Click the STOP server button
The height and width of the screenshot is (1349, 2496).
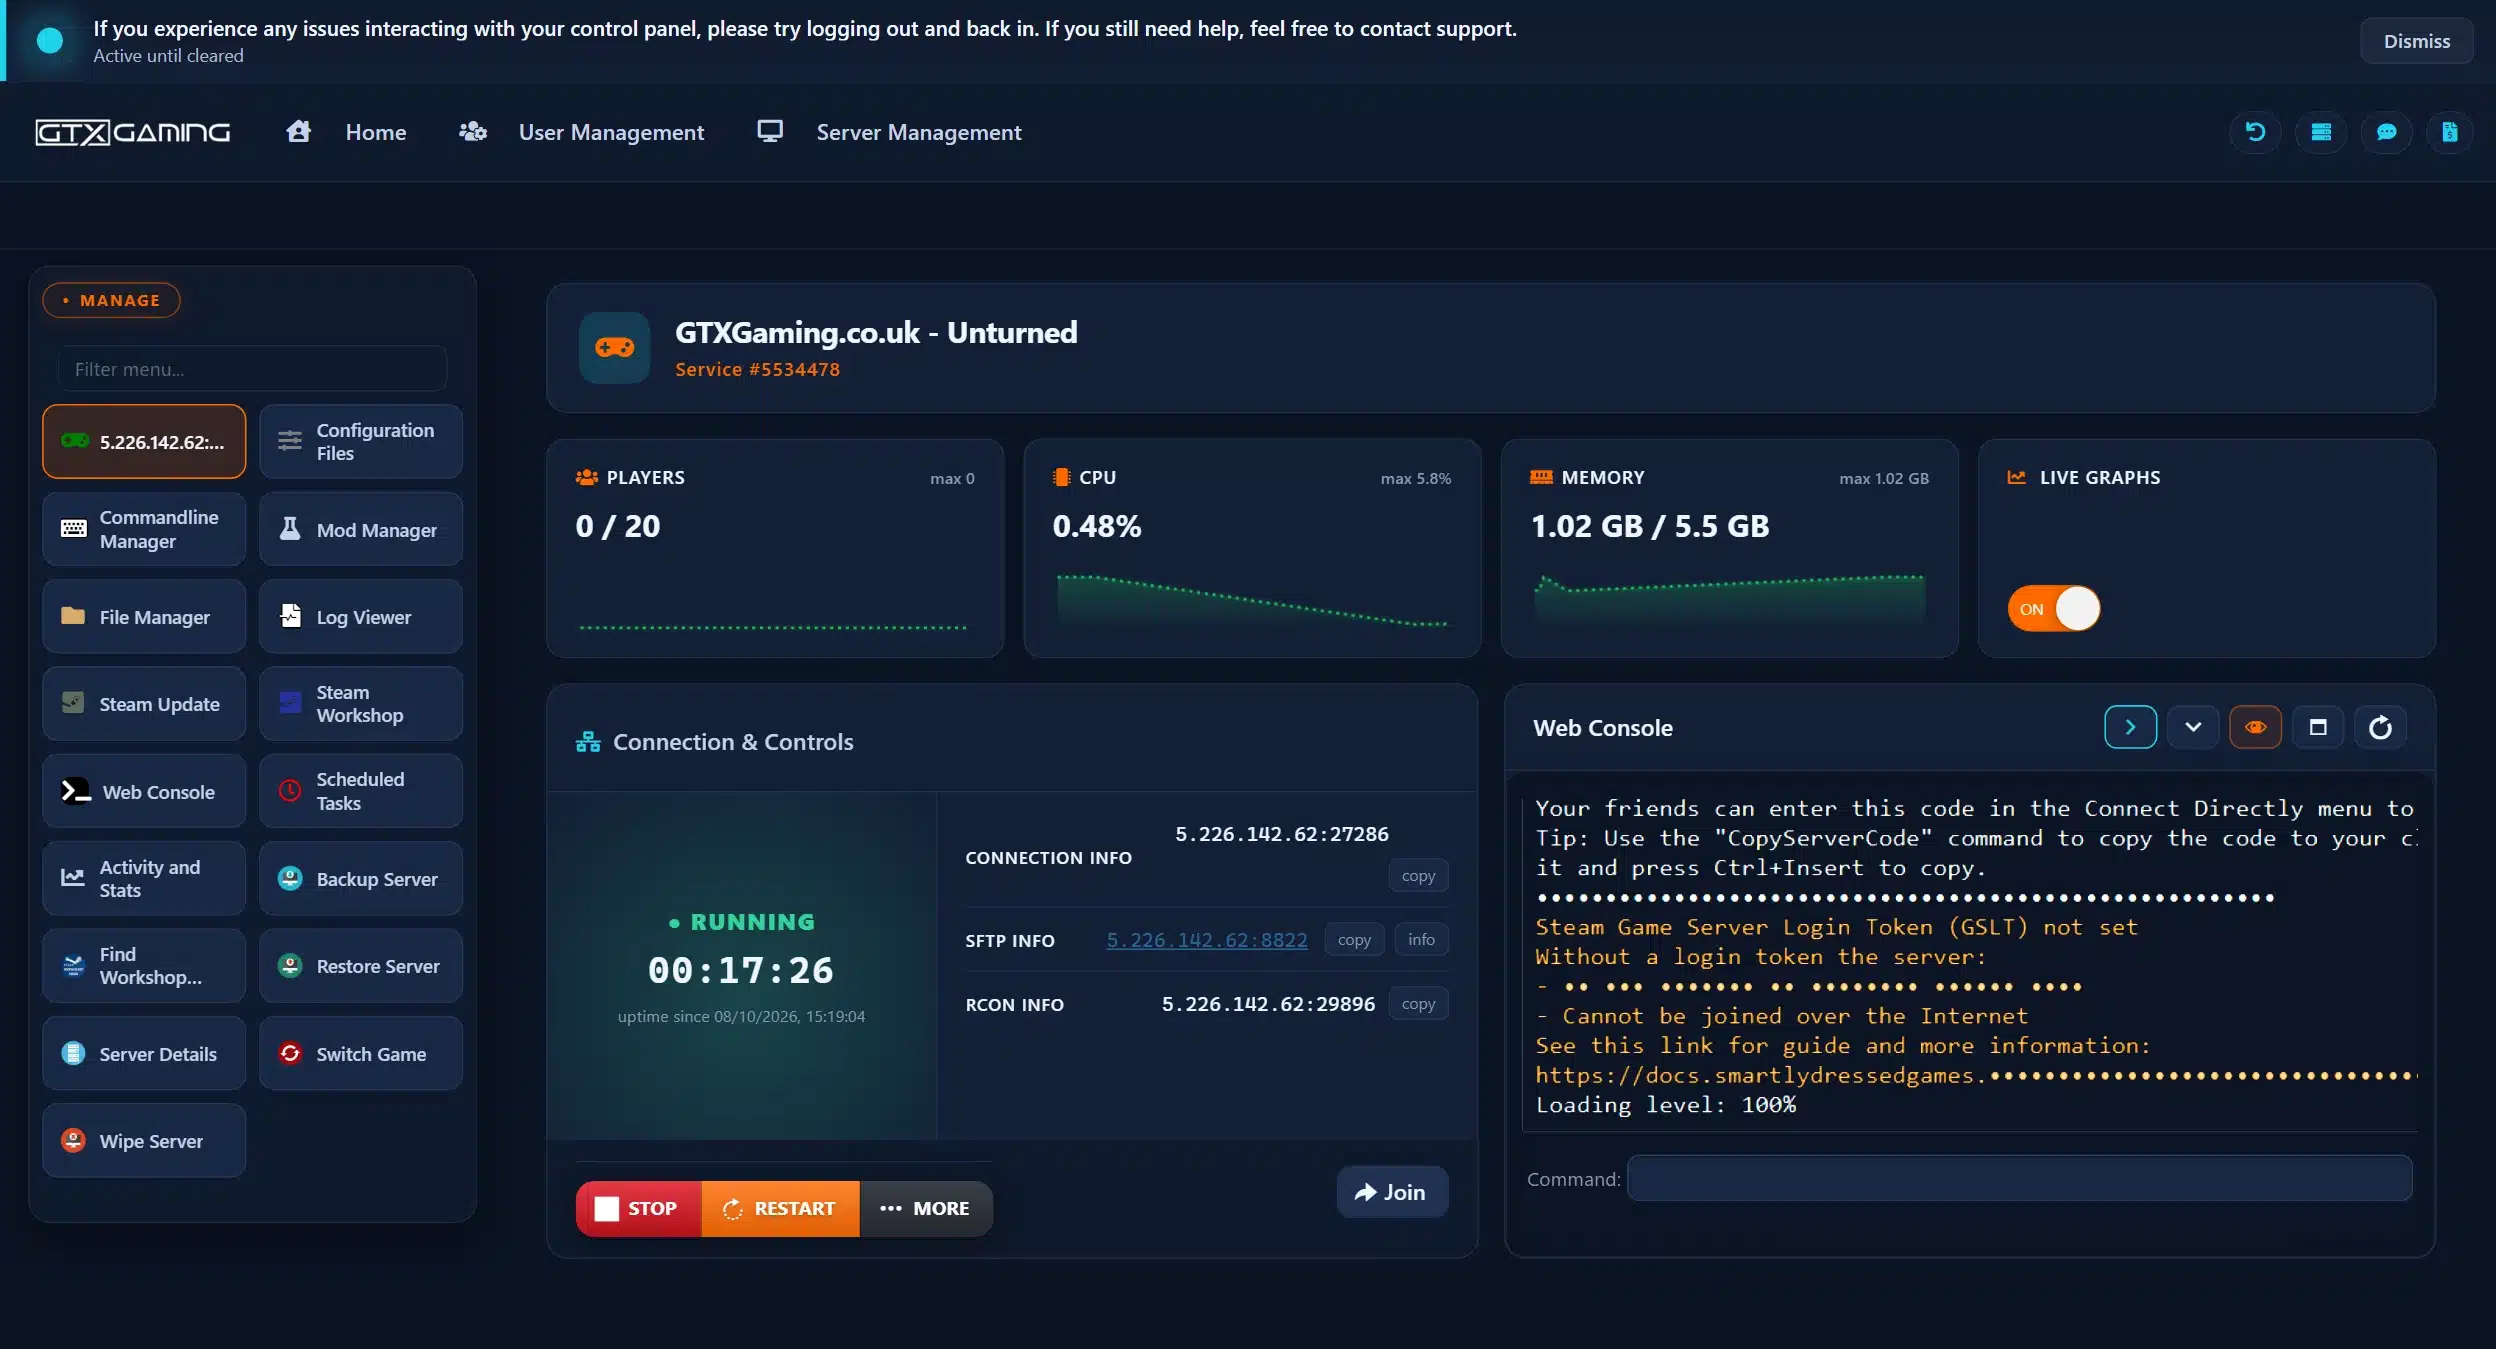point(639,1208)
